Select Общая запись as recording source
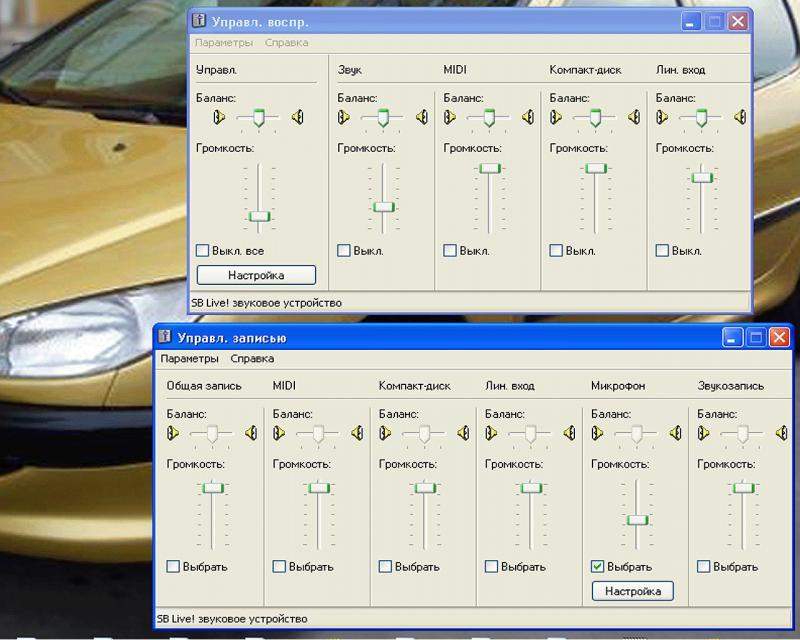This screenshot has width=800, height=640. 174,567
